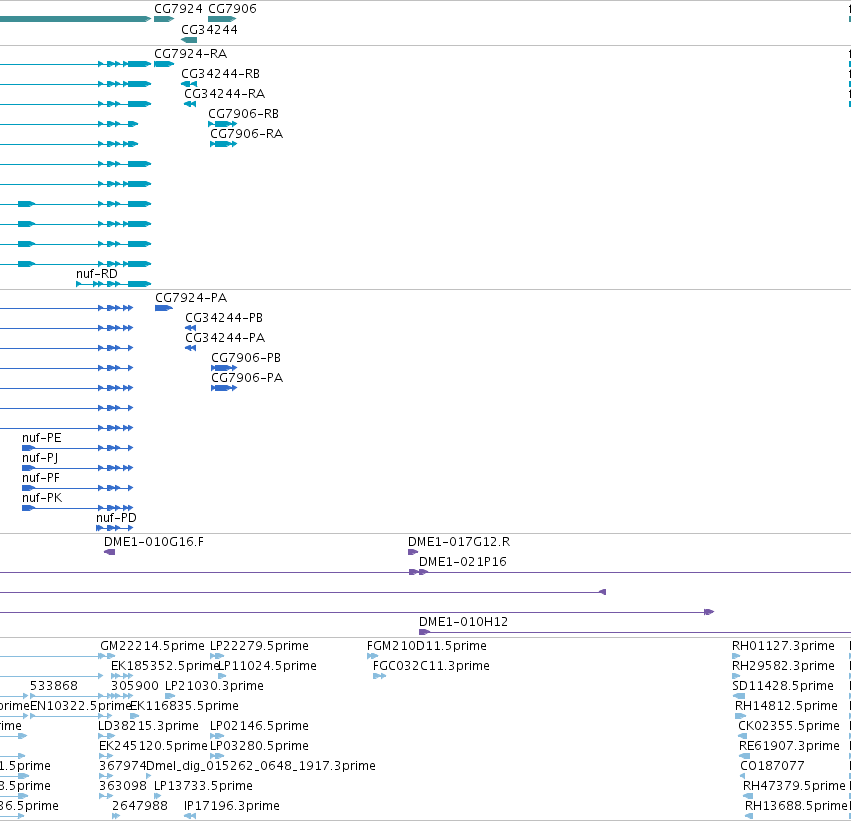Select protein CG7924-PA
Viewport: 851px width, 821px height.
click(164, 308)
